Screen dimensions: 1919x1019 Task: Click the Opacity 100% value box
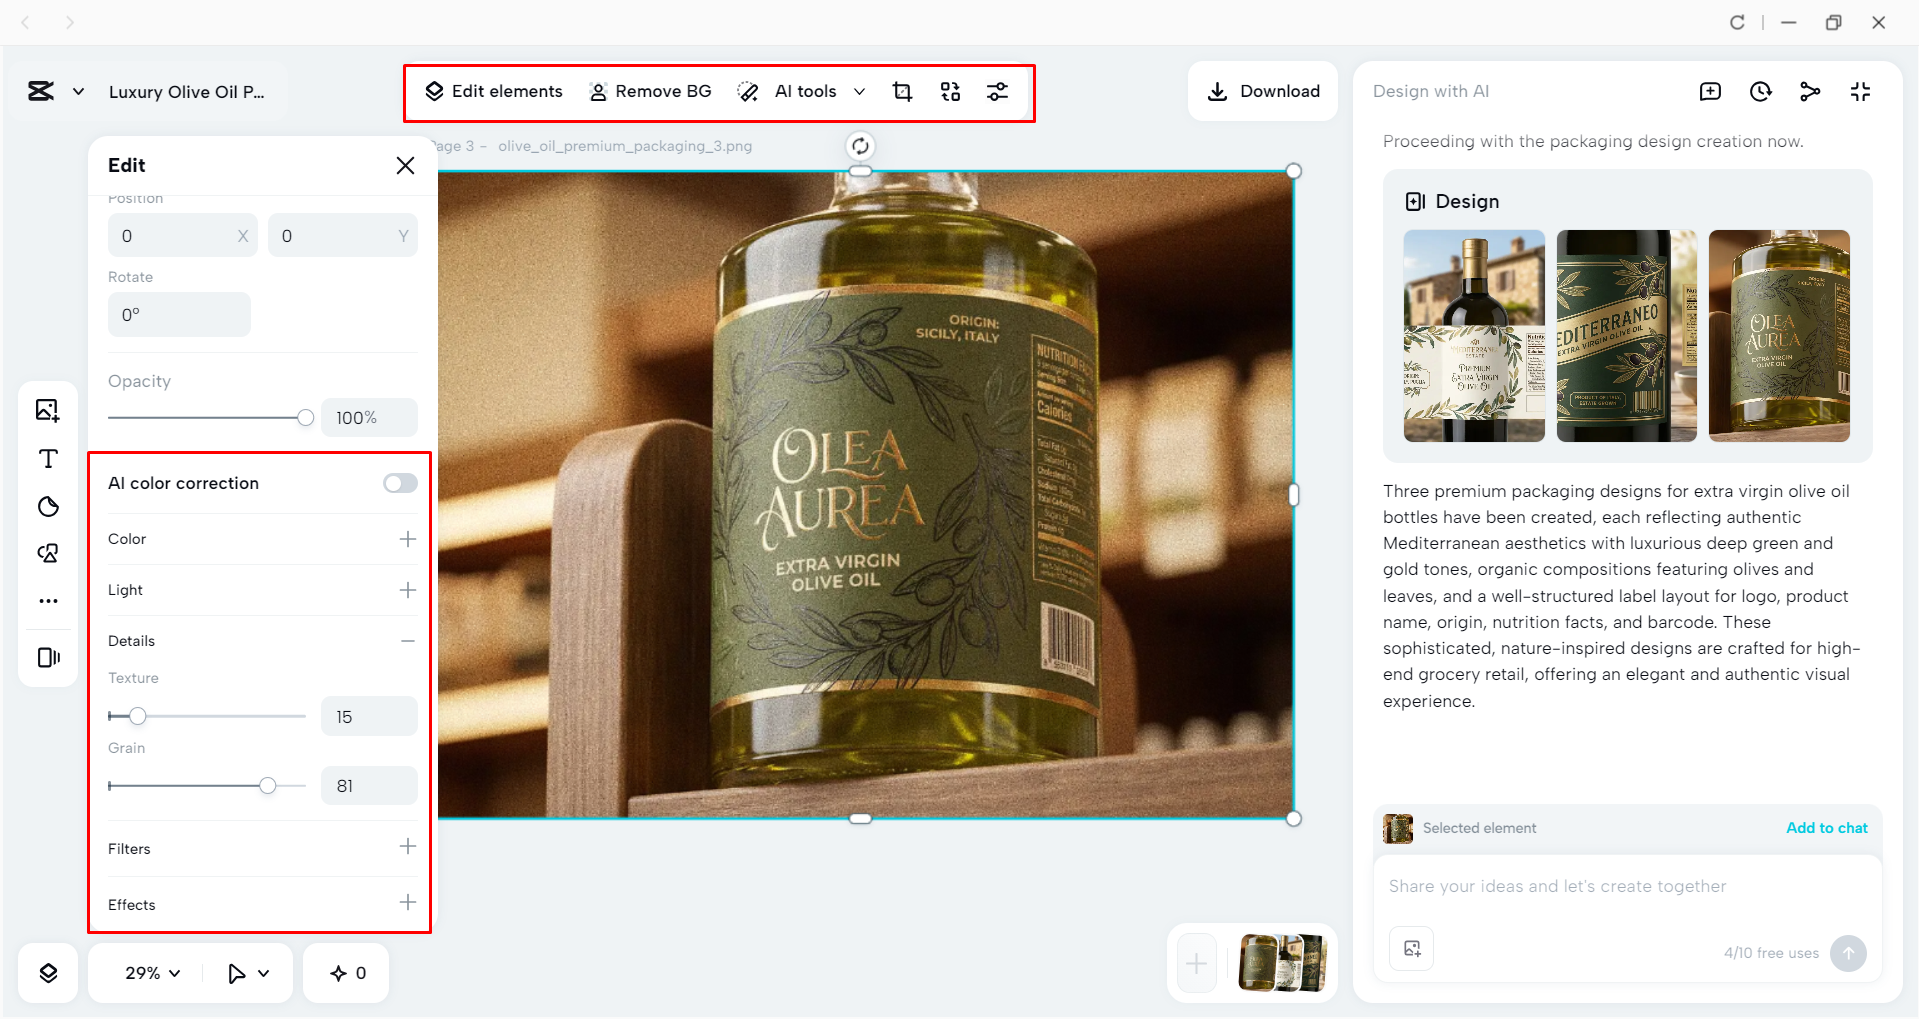click(x=369, y=418)
